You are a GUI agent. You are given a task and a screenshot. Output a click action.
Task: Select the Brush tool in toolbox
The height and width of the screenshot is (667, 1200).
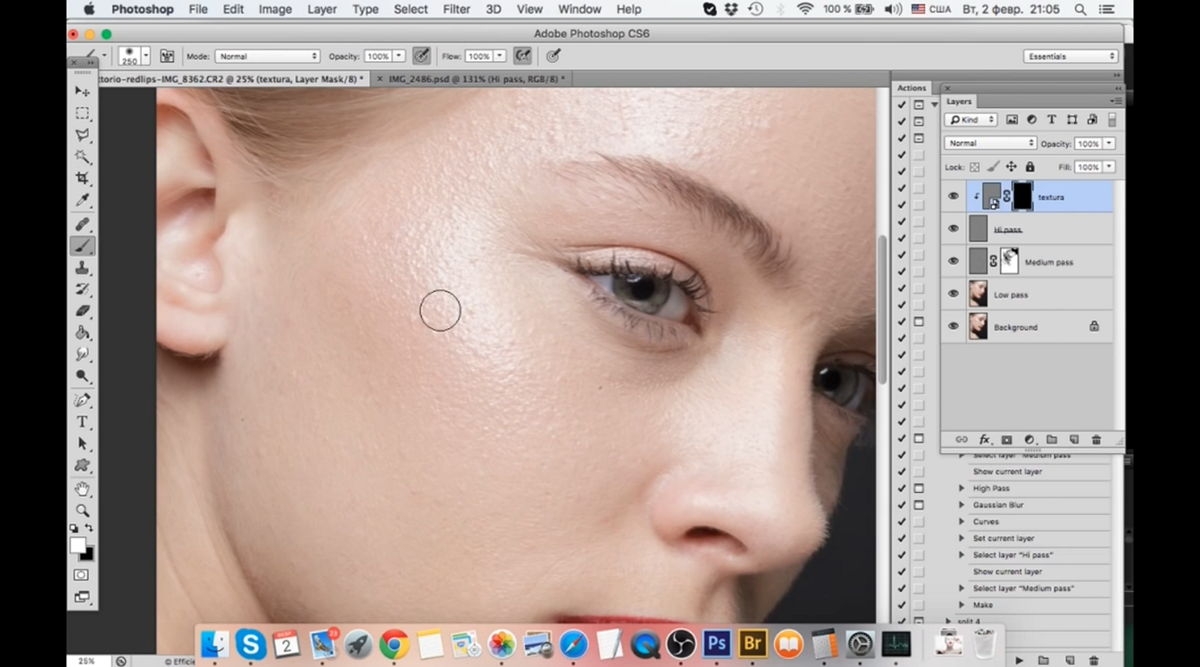(x=83, y=245)
